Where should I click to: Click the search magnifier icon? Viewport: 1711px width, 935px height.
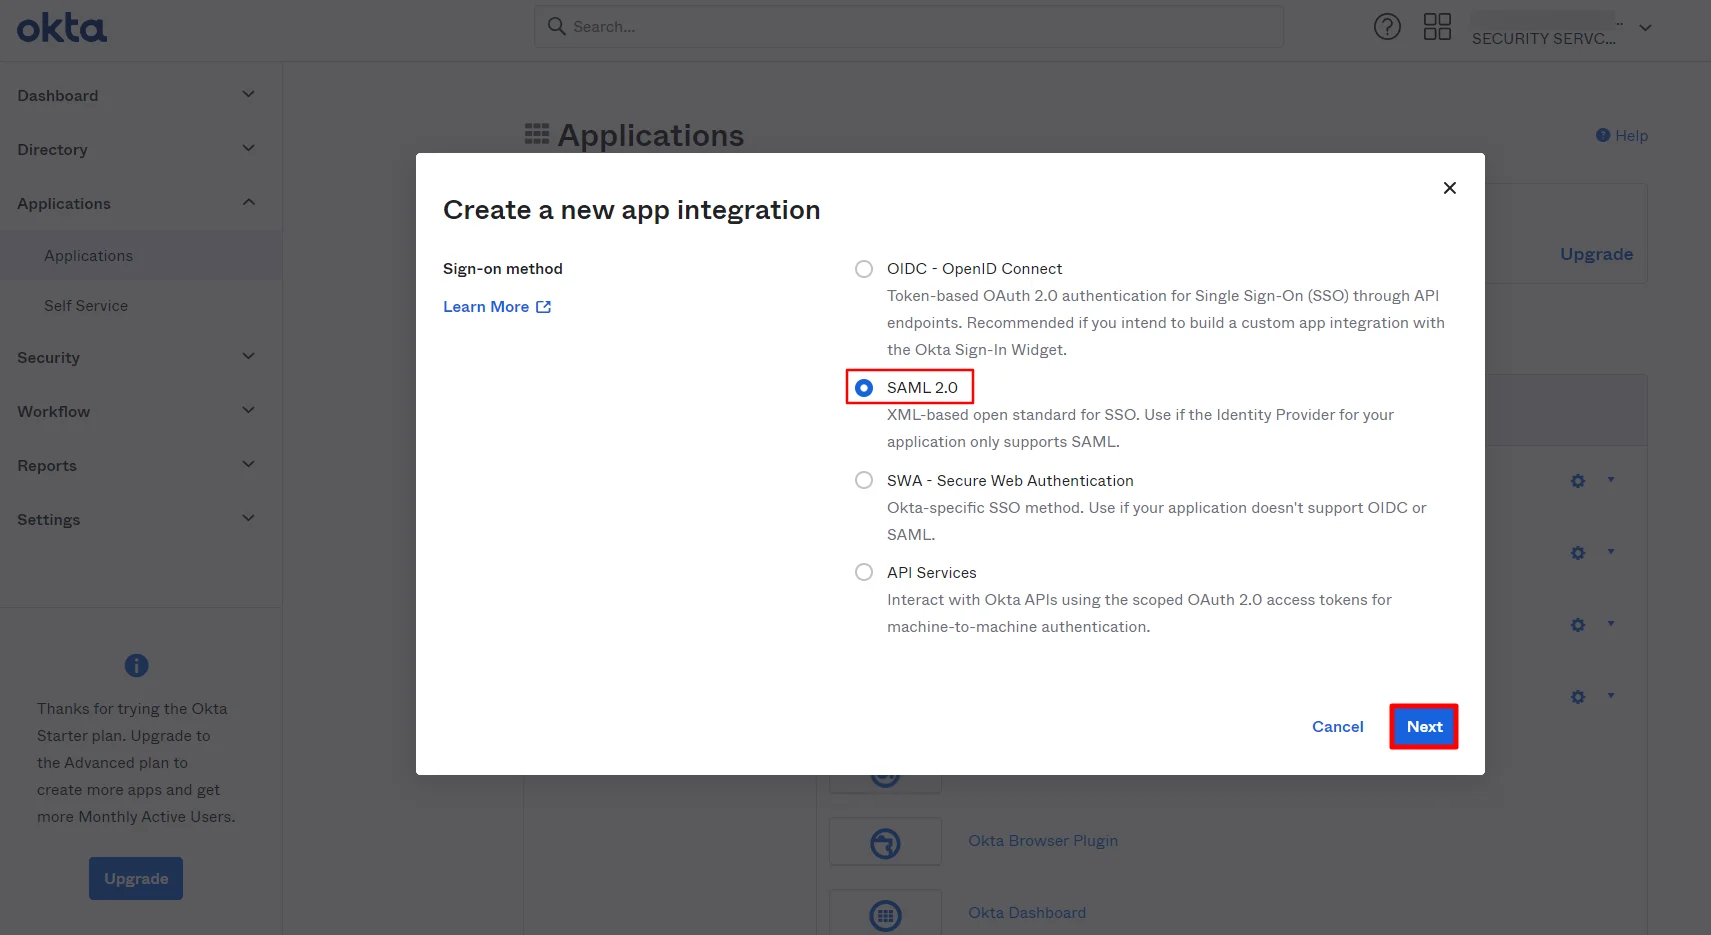pos(557,26)
